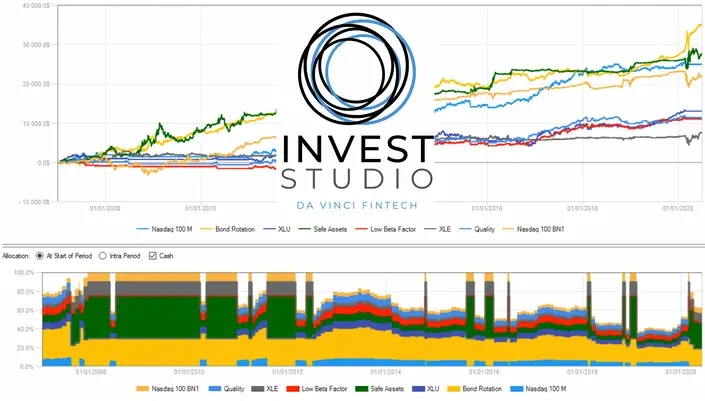This screenshot has width=705, height=401.
Task: Click Safe Assets green swatch, allocation legend
Action: [361, 389]
